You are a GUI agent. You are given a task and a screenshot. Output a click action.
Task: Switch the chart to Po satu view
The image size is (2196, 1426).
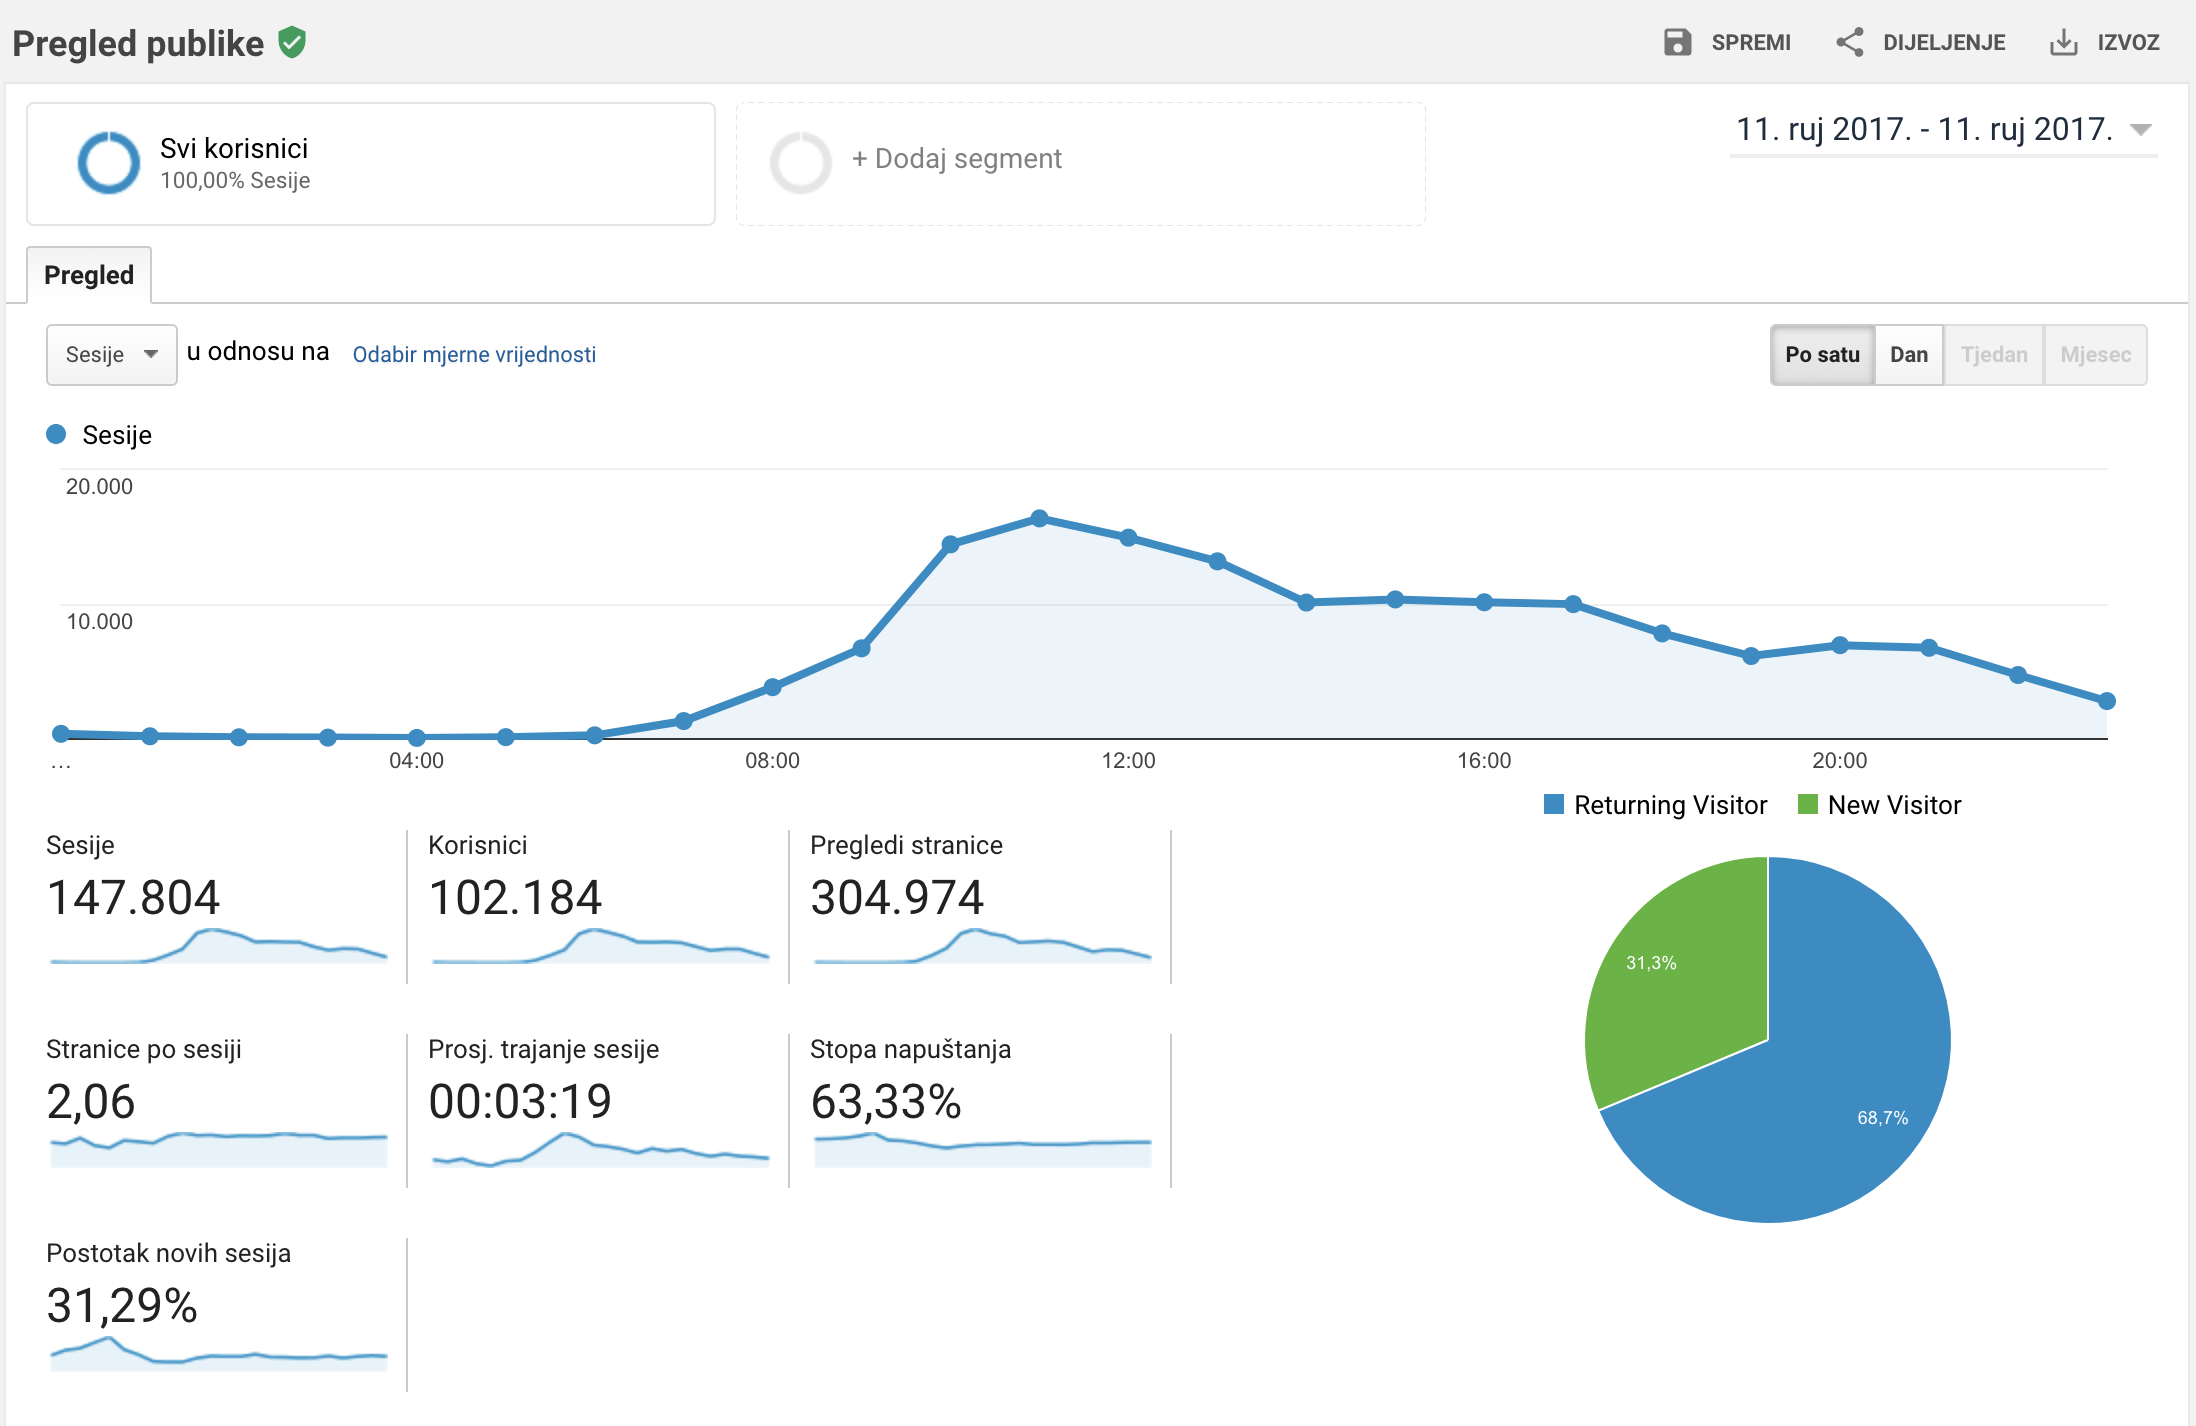1822,355
